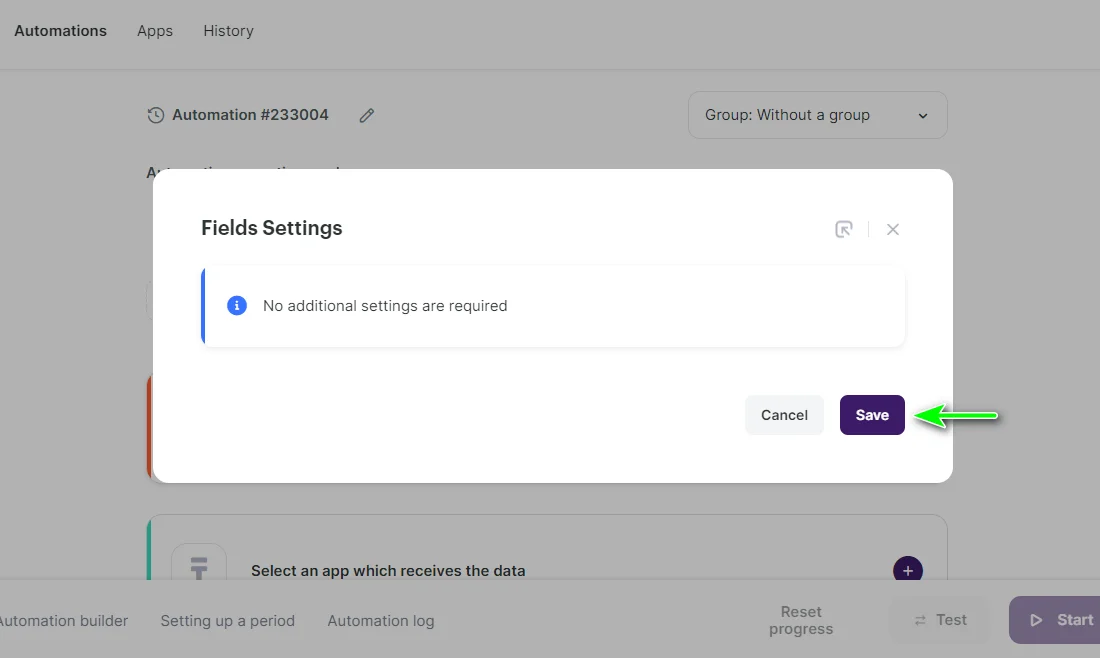The image size is (1100, 658).
Task: View the Automation log
Action: [x=380, y=620]
